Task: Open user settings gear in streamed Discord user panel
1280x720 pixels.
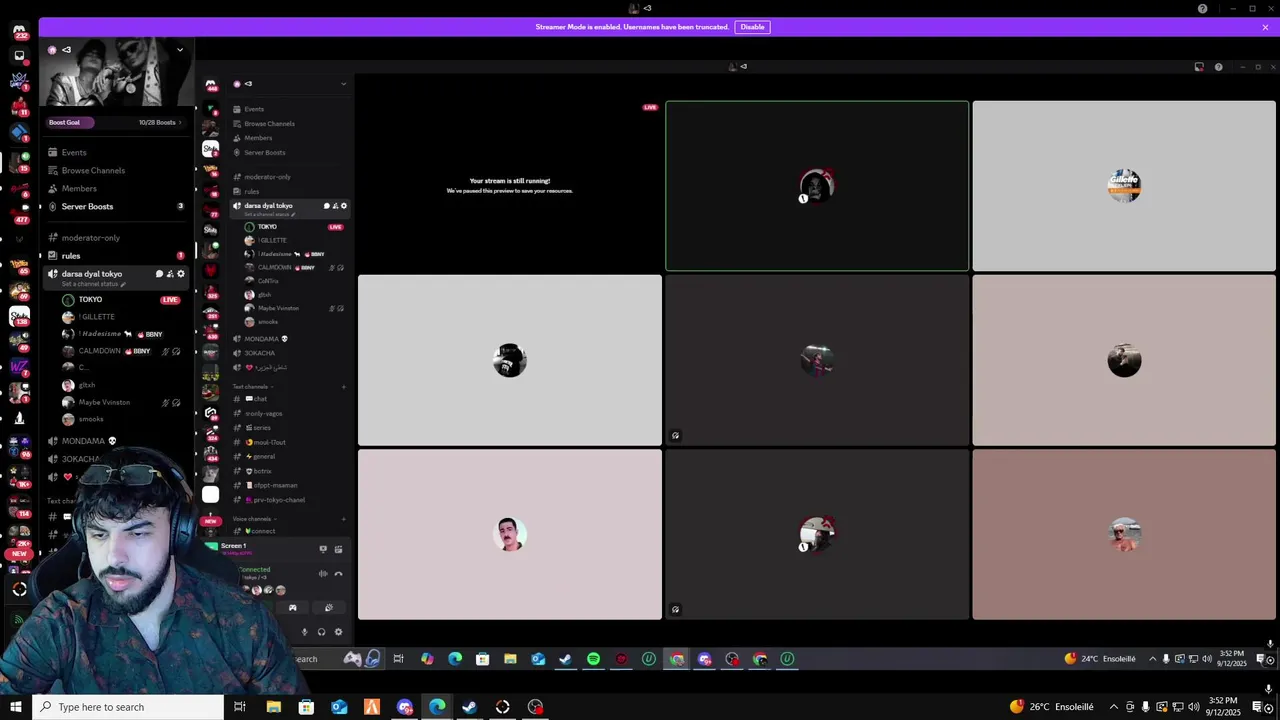Action: [x=338, y=632]
